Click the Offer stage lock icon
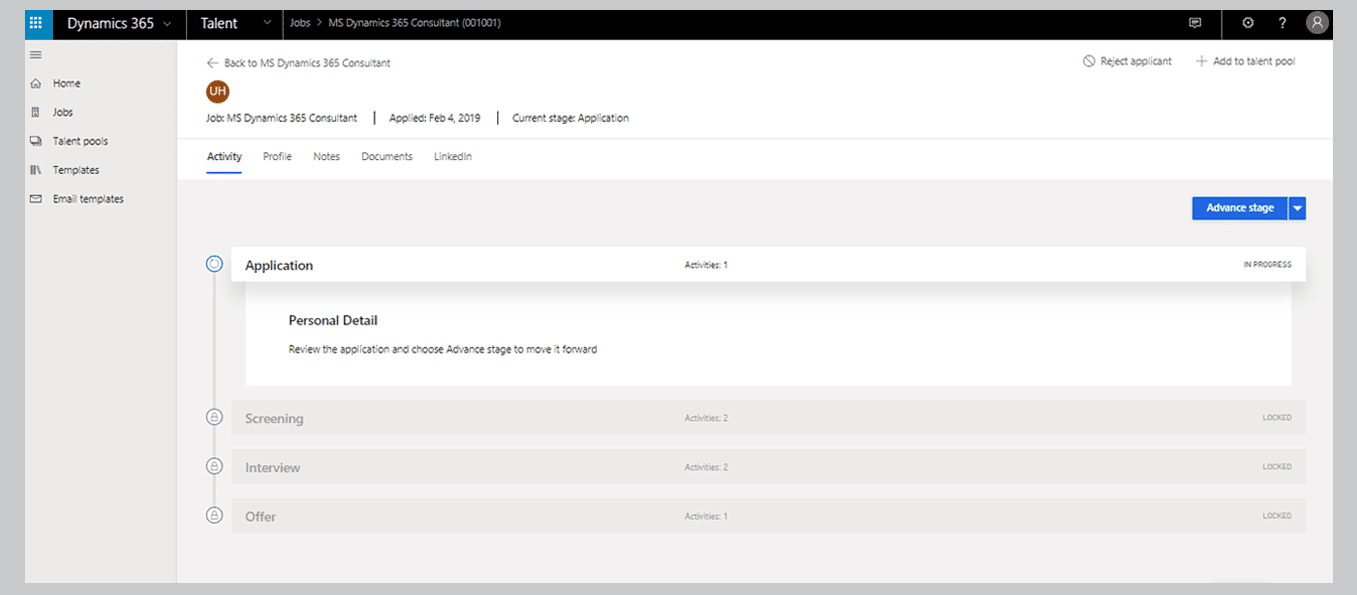Image resolution: width=1357 pixels, height=595 pixels. tap(214, 515)
